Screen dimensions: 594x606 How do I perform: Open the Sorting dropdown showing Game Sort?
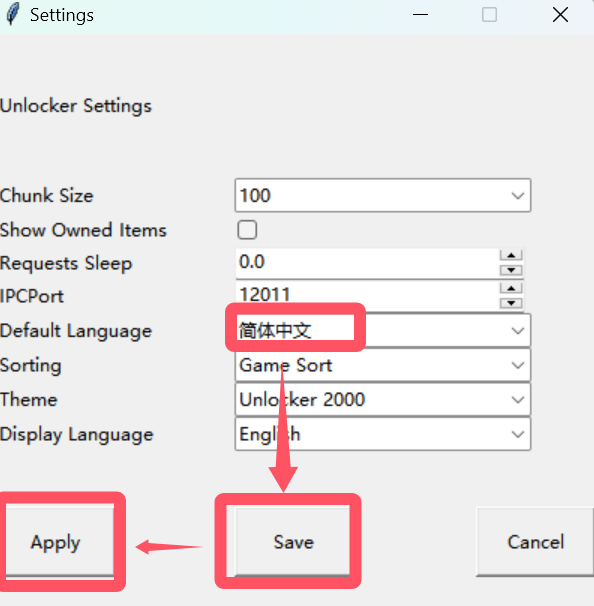383,365
